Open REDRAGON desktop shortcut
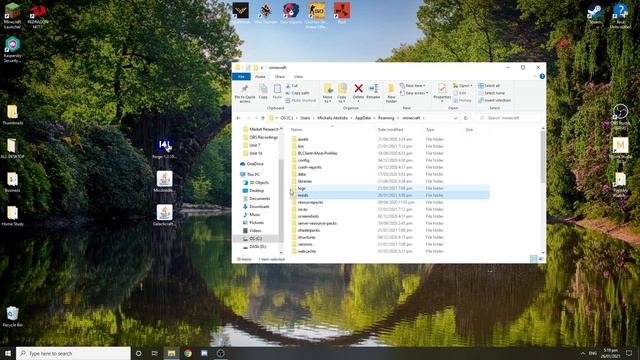Image resolution: width=640 pixels, height=360 pixels. pos(38,15)
